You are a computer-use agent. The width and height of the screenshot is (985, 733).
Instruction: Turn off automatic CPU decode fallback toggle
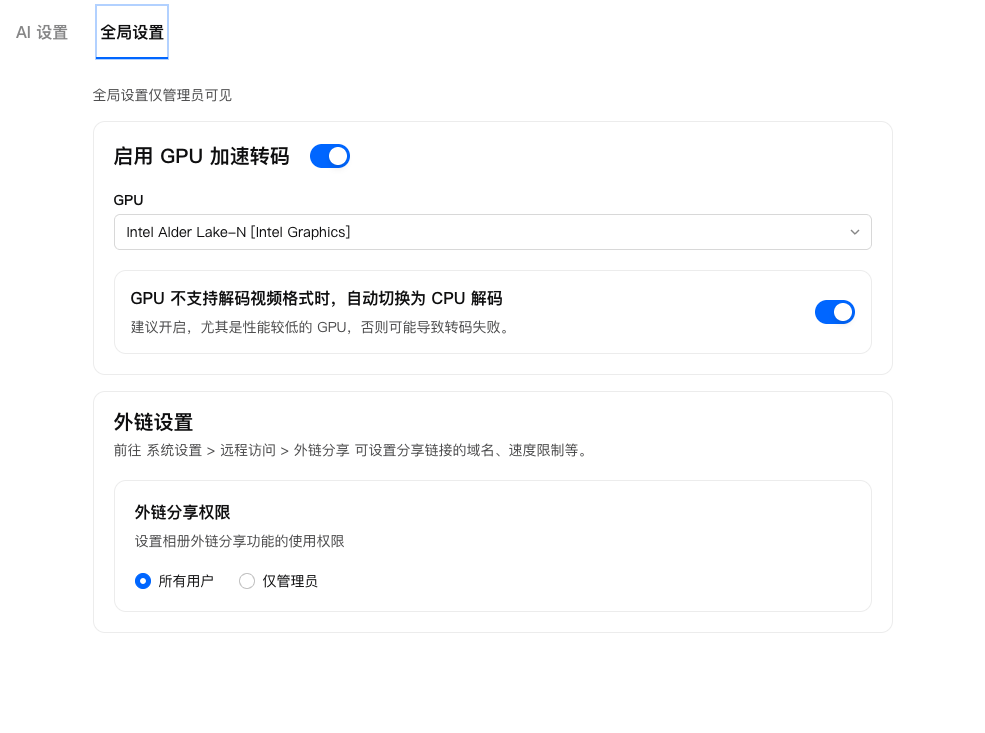click(835, 311)
